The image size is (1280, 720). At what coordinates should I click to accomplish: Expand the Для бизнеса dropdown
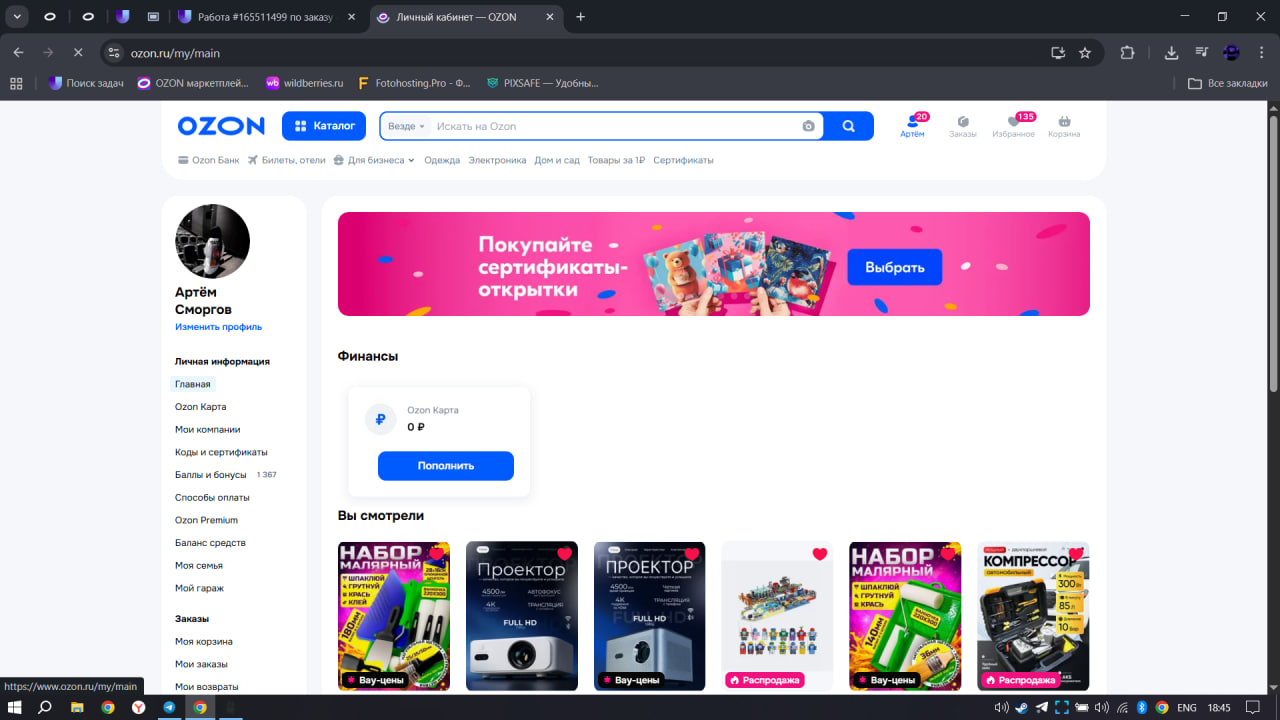pyautogui.click(x=374, y=160)
